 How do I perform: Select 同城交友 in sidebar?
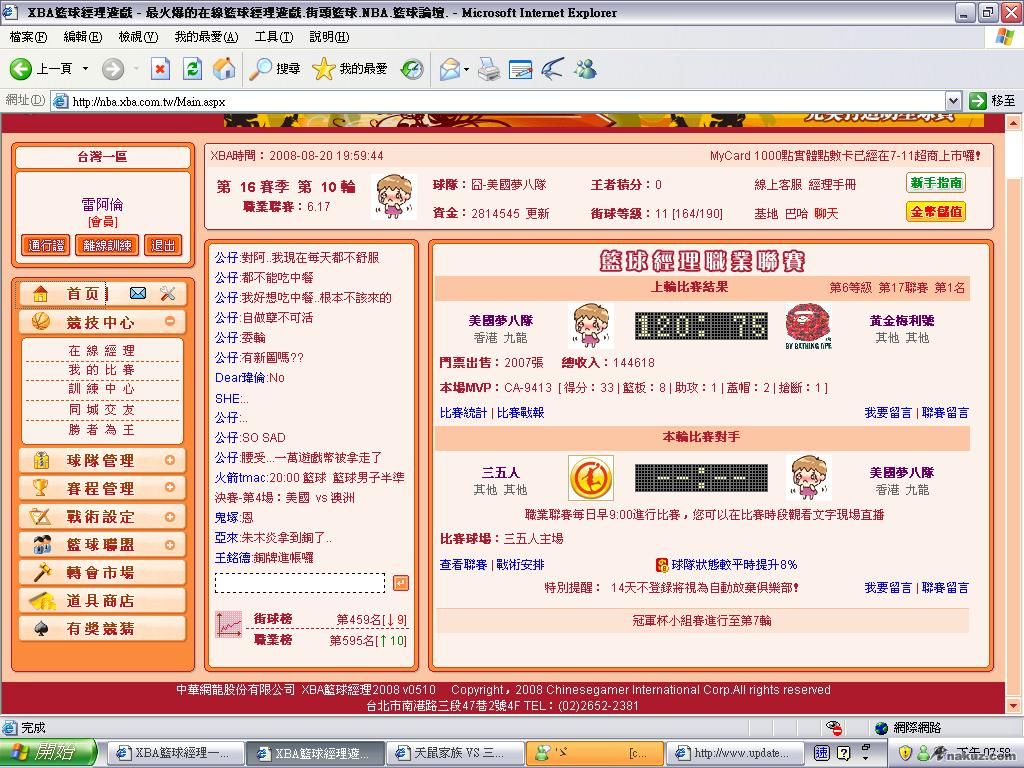[102, 409]
